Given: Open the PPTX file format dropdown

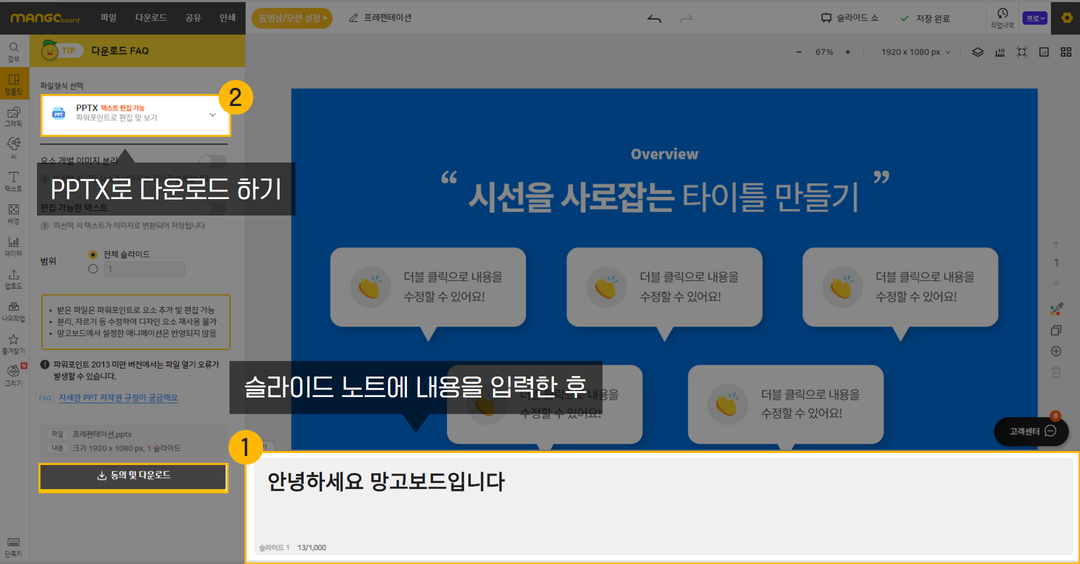Looking at the screenshot, I should [x=135, y=114].
